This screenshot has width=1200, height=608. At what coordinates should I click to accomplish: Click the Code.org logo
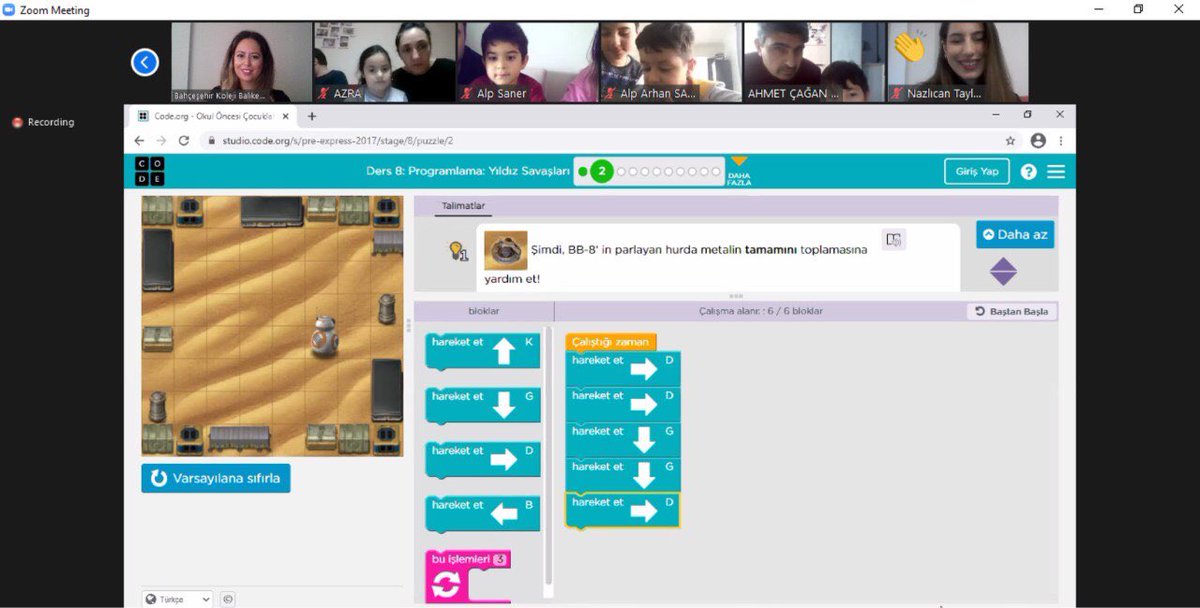tap(150, 171)
